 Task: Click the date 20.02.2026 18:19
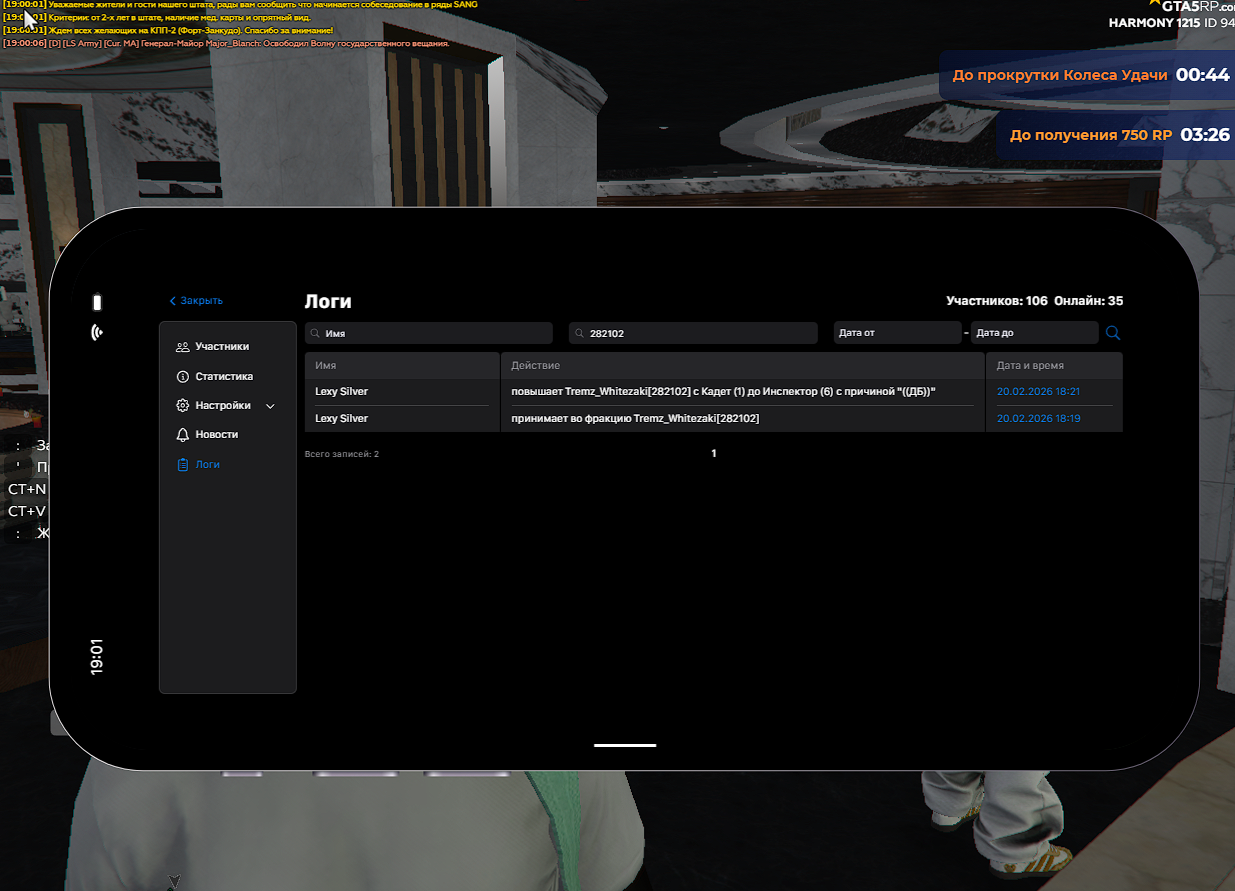(1038, 419)
